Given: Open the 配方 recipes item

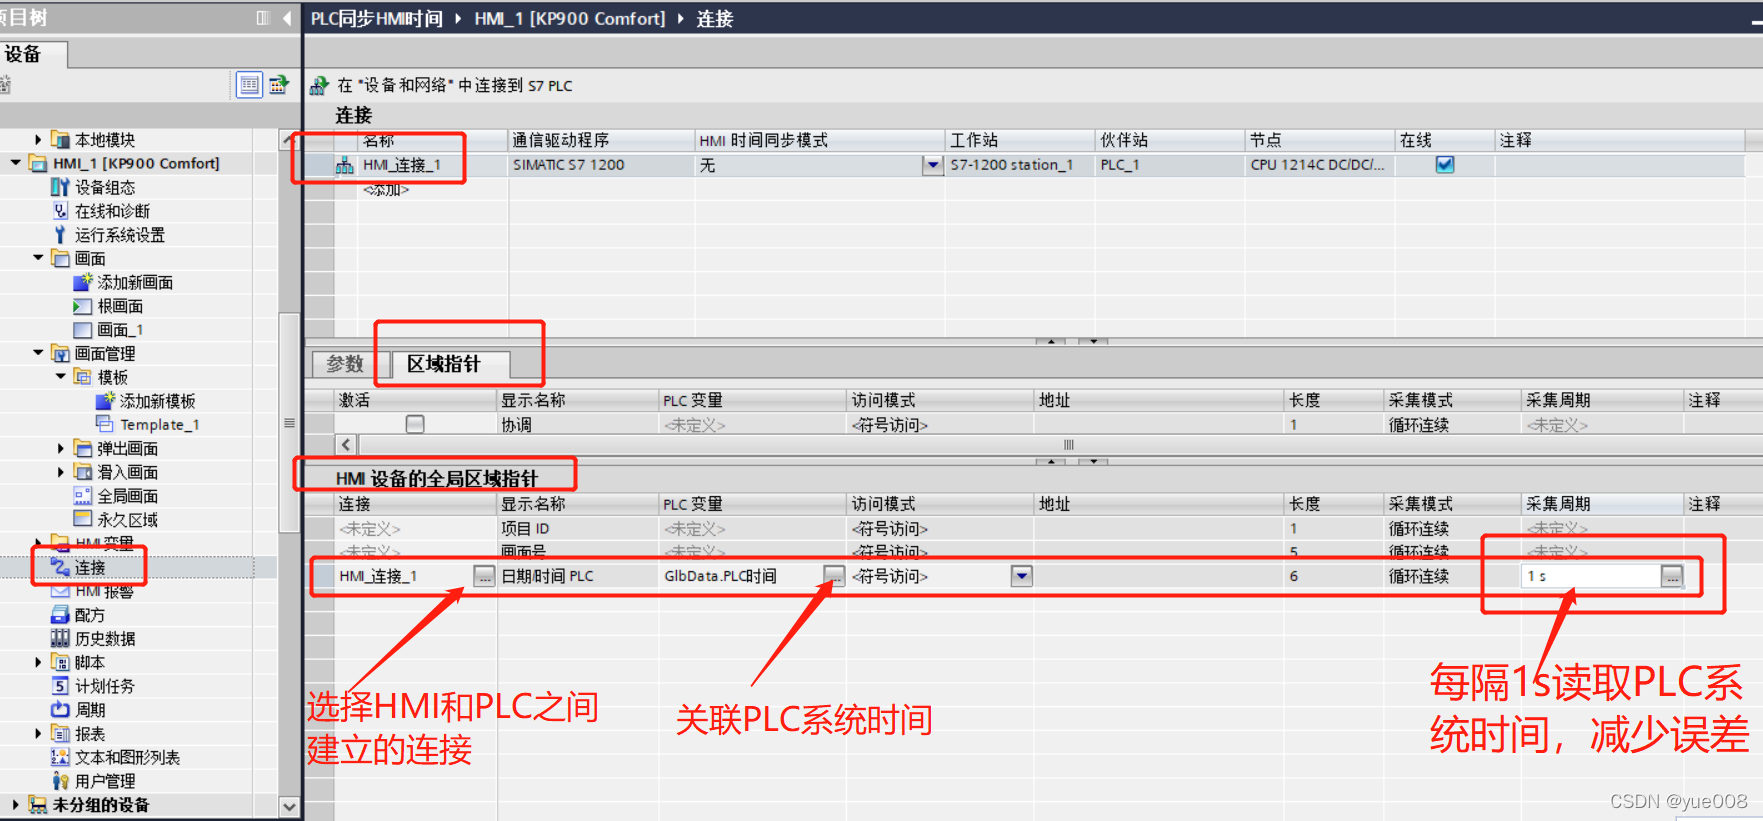Looking at the screenshot, I should [89, 615].
